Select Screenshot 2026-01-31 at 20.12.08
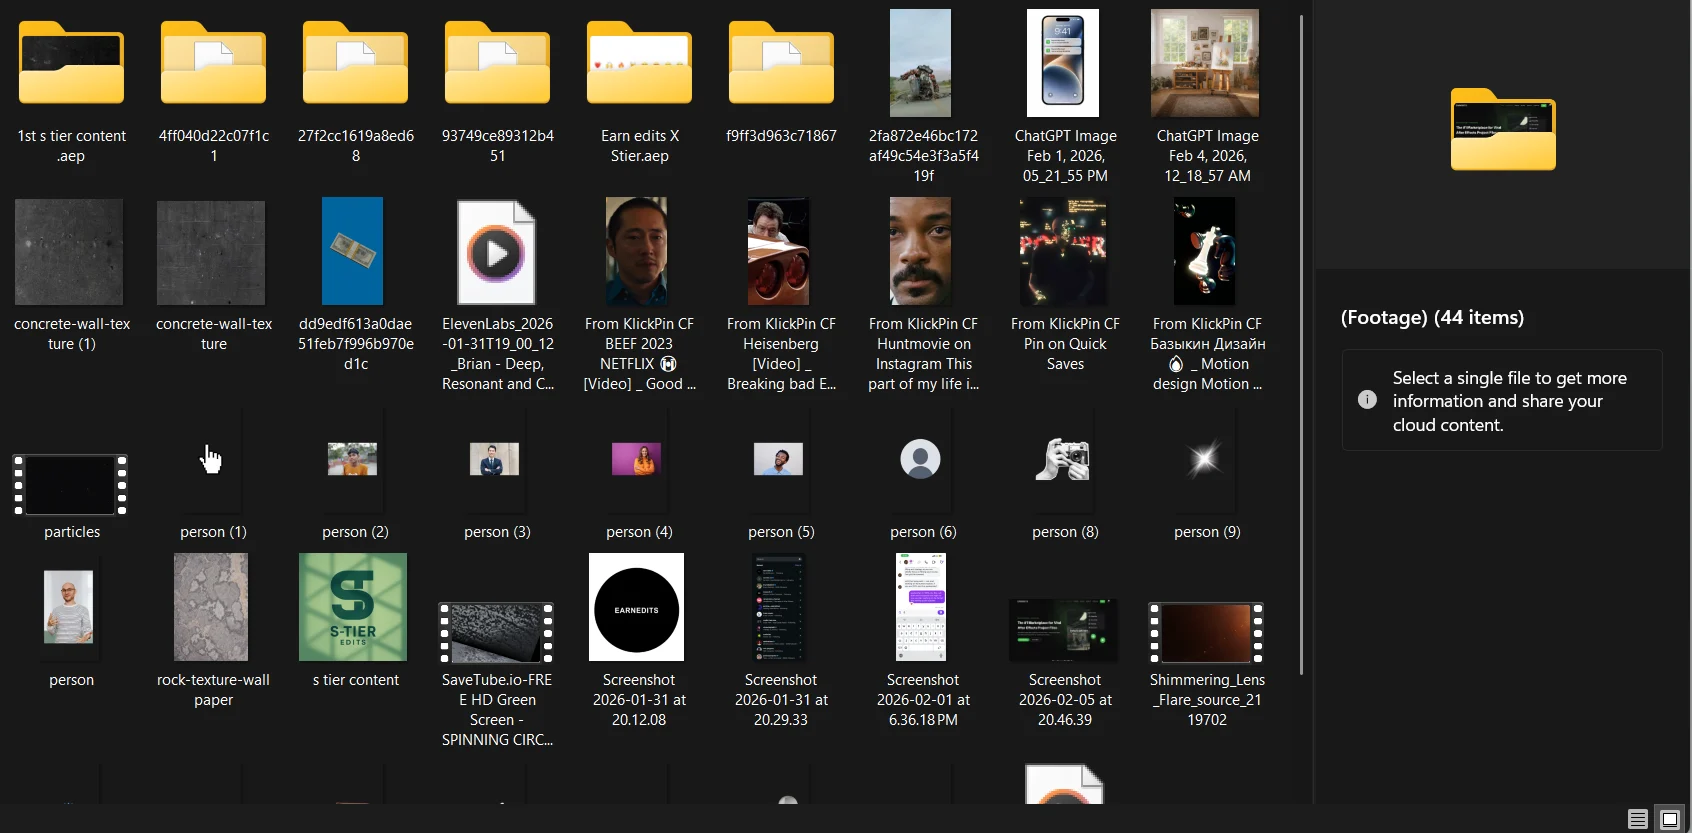Viewport: 1692px width, 833px height. (x=637, y=608)
